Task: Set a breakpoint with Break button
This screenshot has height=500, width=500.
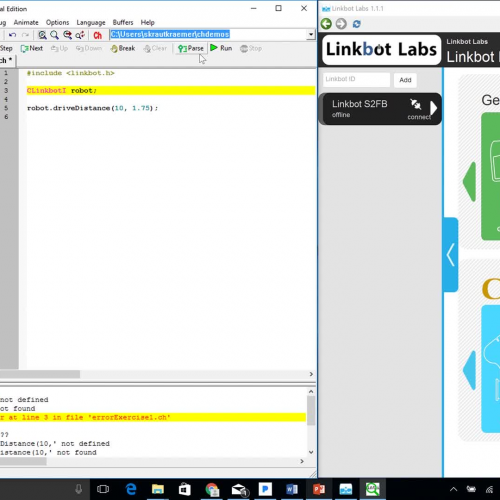Action: 123,48
